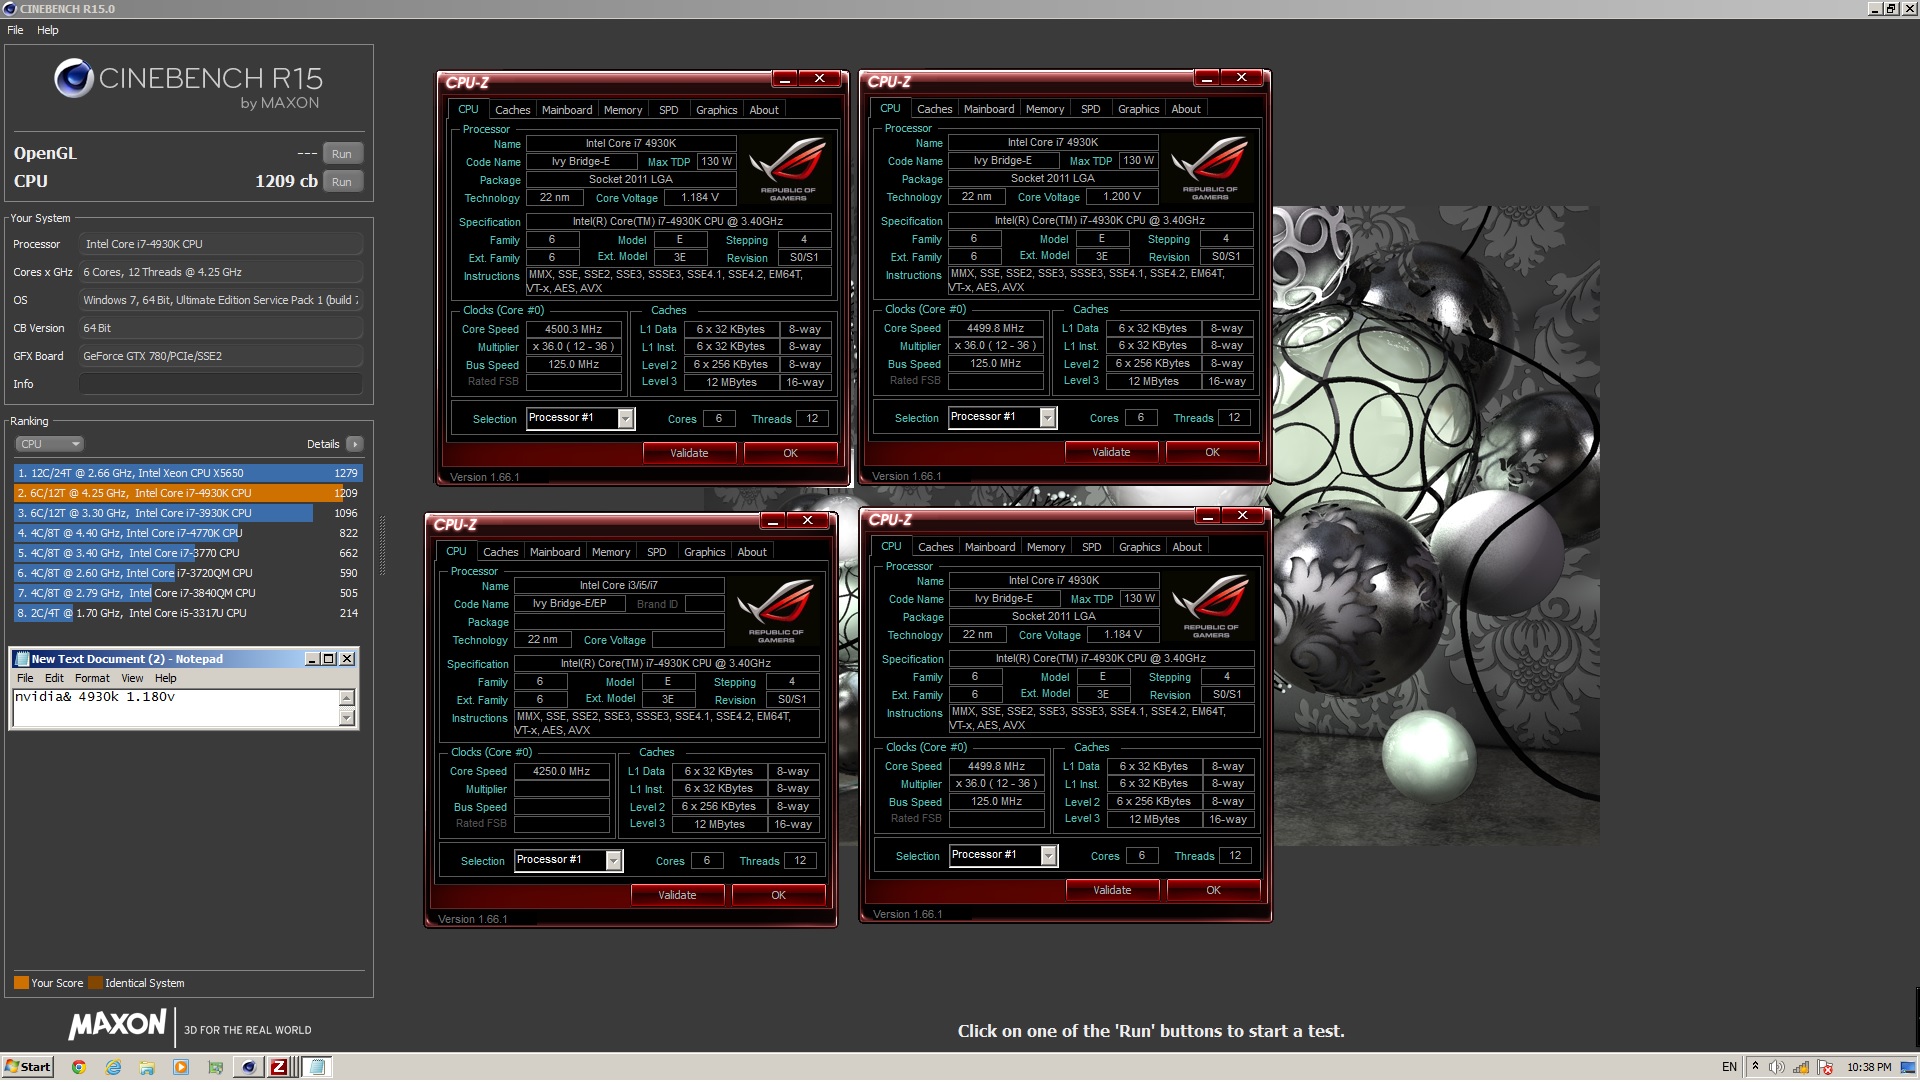Click the Notepad title bar document icon
The width and height of the screenshot is (1920, 1082).
pyautogui.click(x=22, y=659)
